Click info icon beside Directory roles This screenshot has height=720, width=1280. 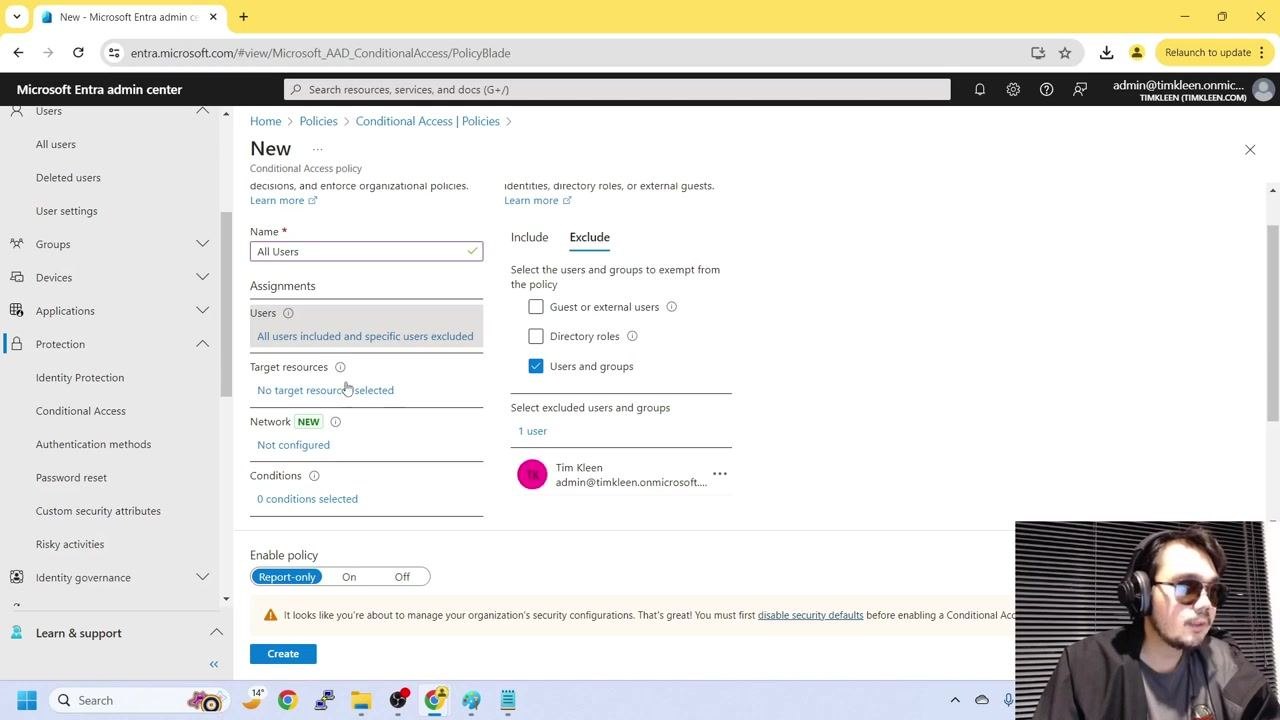tap(632, 336)
